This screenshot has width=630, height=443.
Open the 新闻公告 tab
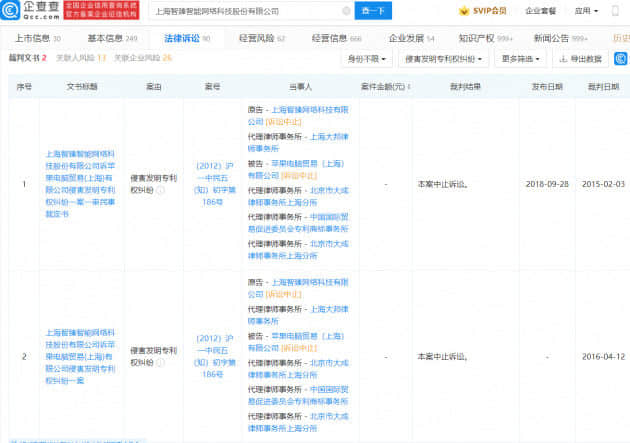(560, 38)
